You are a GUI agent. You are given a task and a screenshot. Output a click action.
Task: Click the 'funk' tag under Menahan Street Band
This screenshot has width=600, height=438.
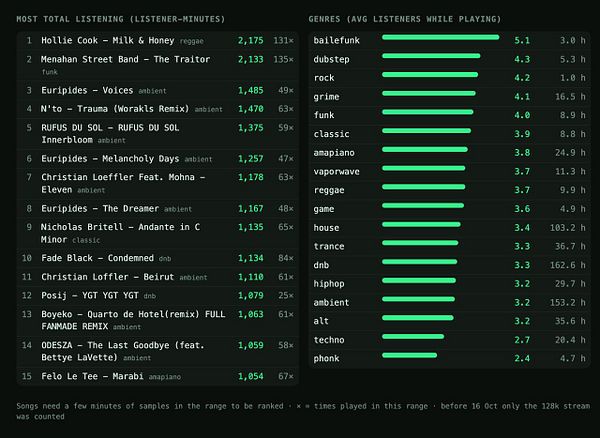tap(49, 72)
